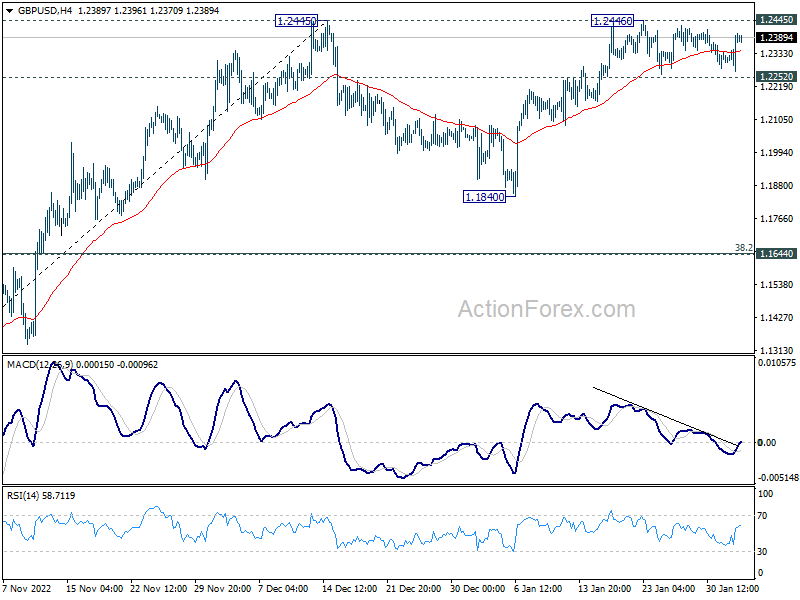This screenshot has width=800, height=600.
Task: Select the 22 Nov 12:00 time label
Action: coord(159,588)
